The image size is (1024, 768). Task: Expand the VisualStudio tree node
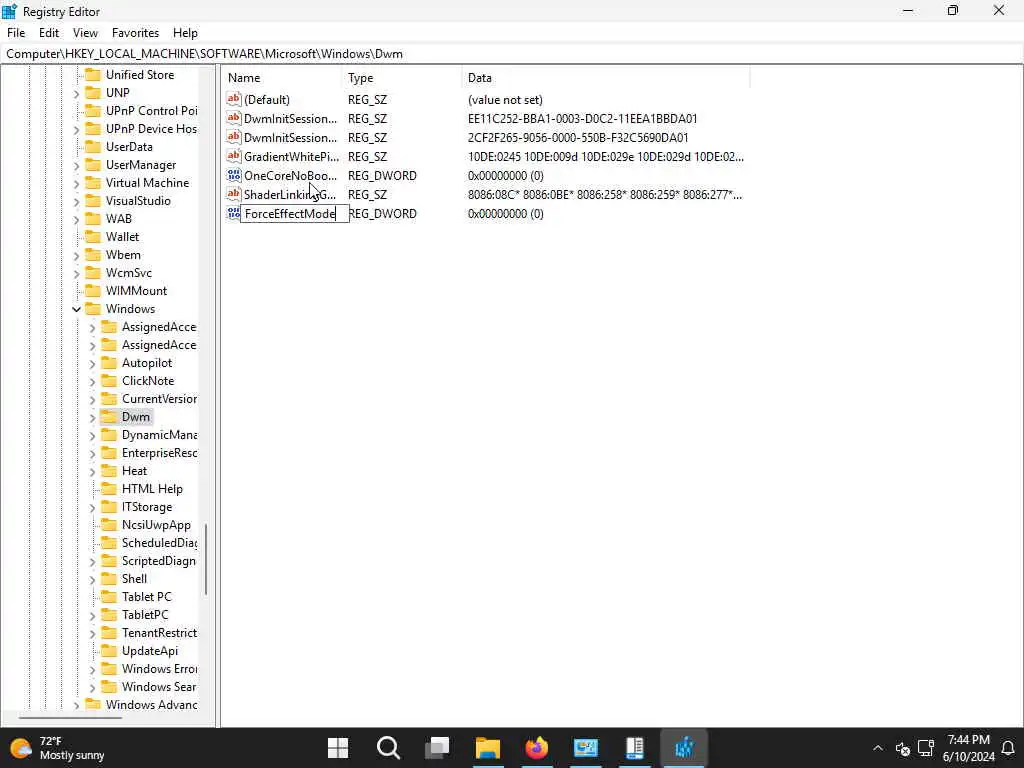(76, 201)
